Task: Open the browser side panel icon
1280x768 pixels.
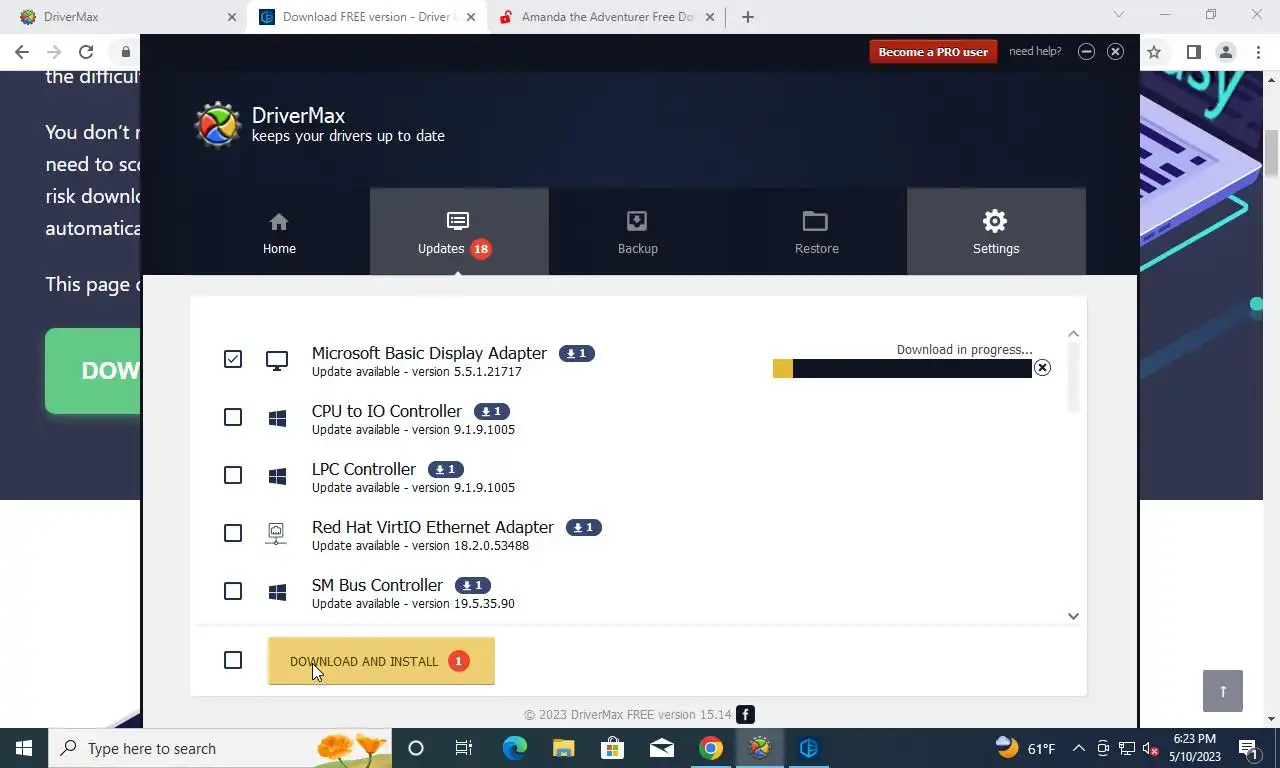Action: tap(1193, 52)
